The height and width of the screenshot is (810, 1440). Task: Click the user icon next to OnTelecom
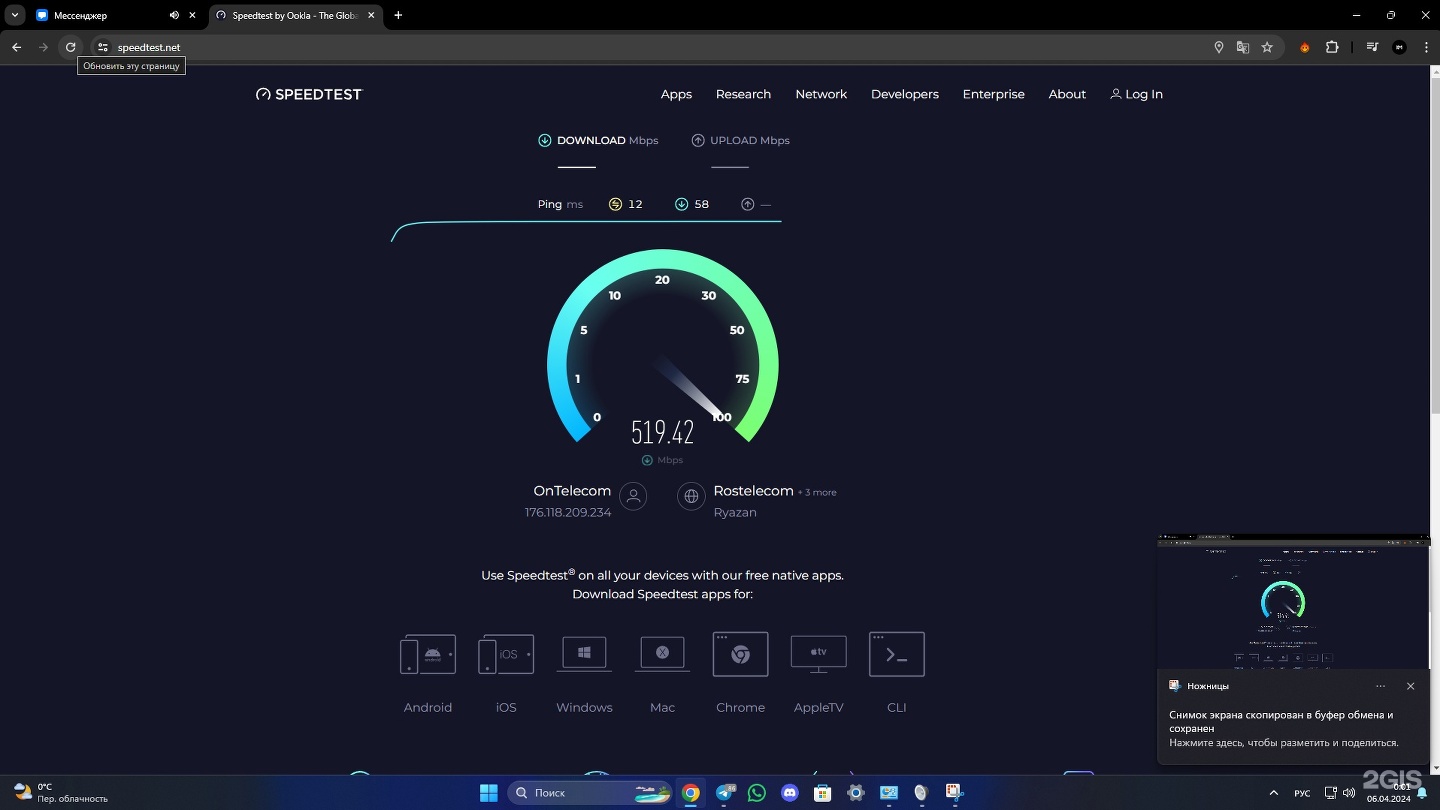633,496
